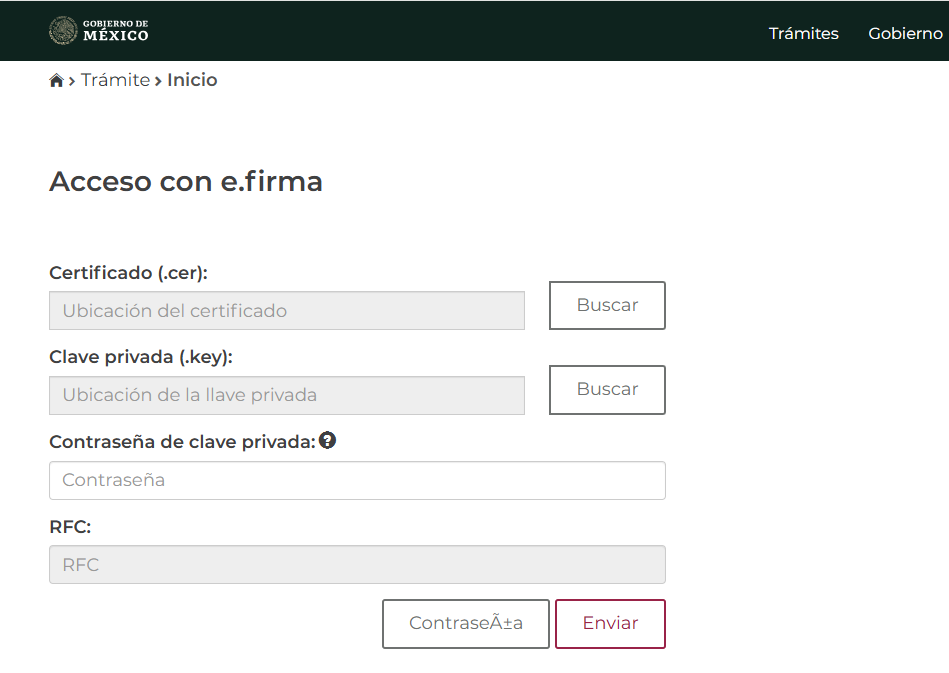Viewport: 949px width, 673px height.
Task: Click the Contraseña de clave privada label
Action: (182, 442)
